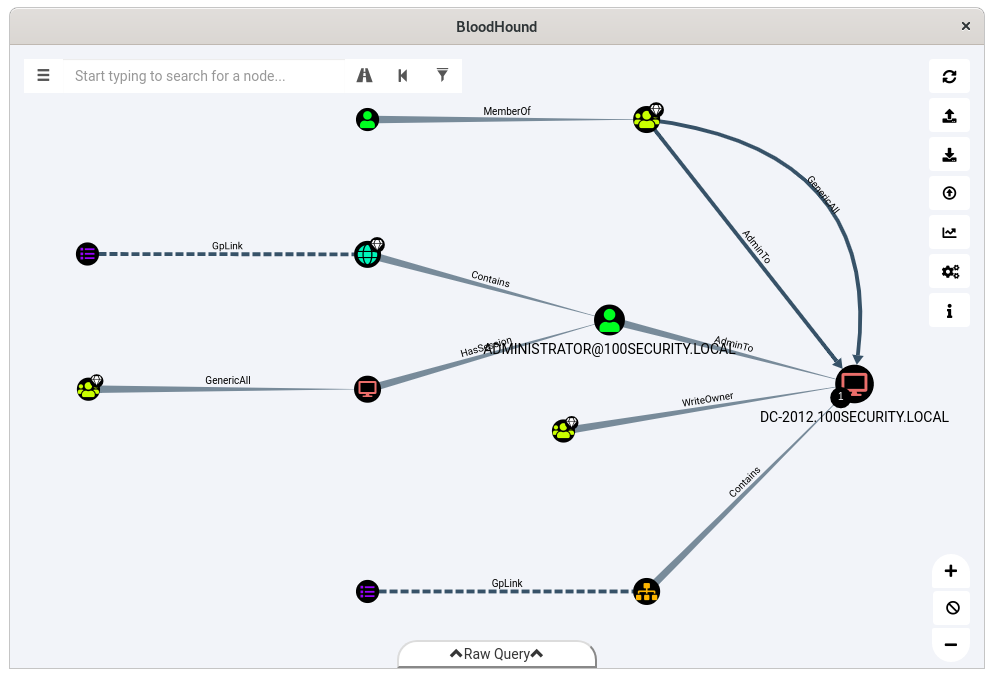The width and height of the screenshot is (994, 678).
Task: Click the import graph tray icon with down arrow
Action: [949, 155]
